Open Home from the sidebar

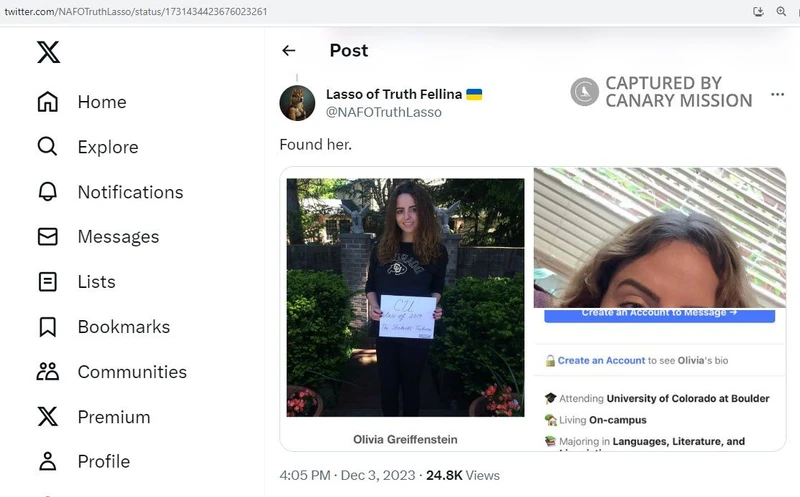tap(82, 102)
